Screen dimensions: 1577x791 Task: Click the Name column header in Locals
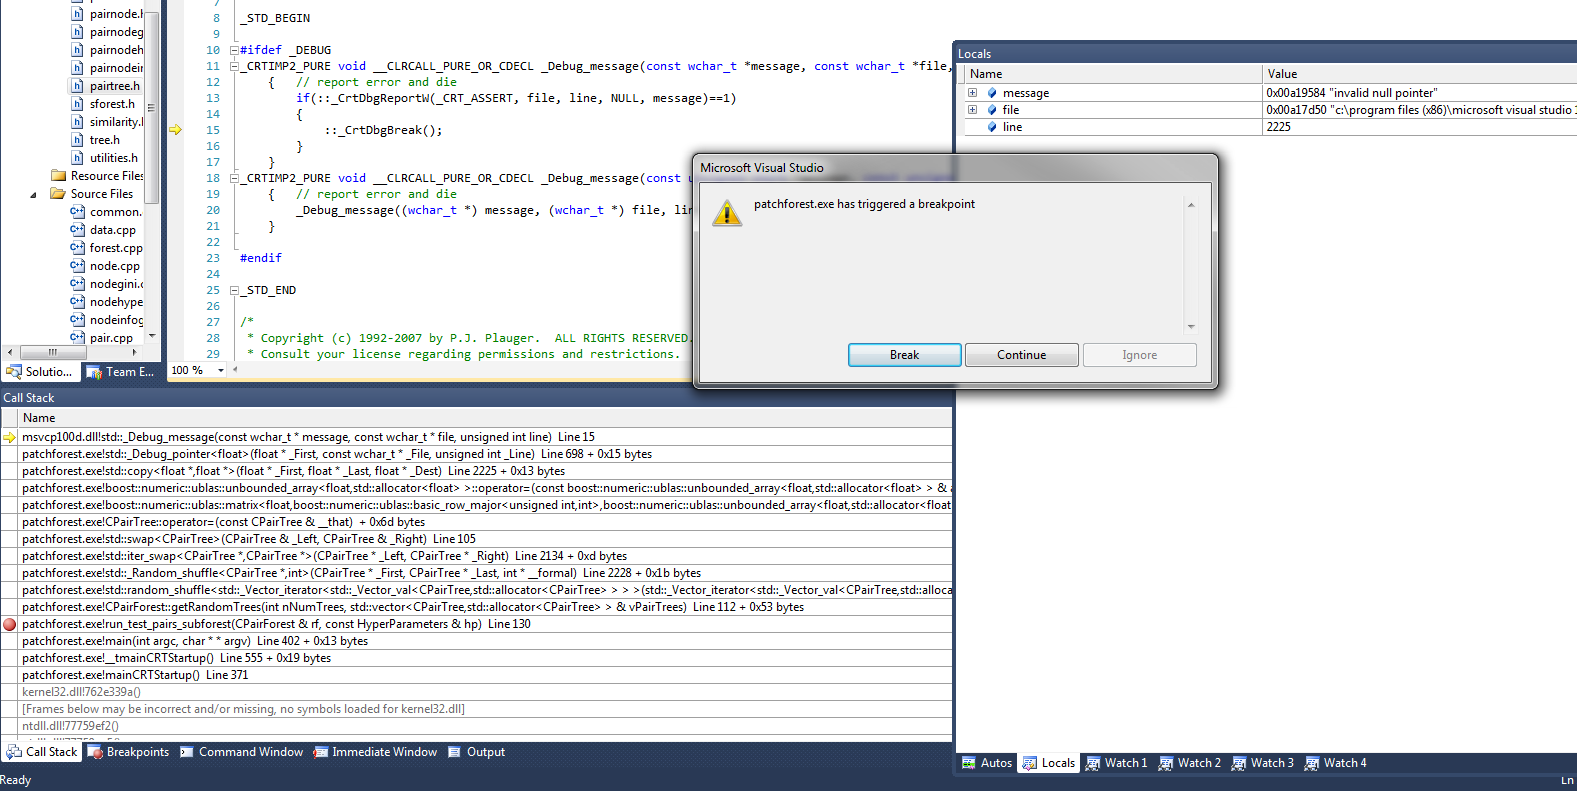[1112, 74]
